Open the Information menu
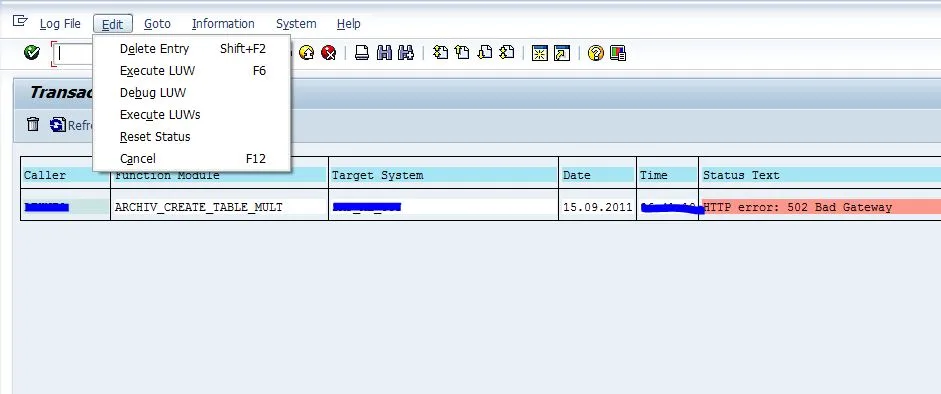941x394 pixels. [x=223, y=24]
